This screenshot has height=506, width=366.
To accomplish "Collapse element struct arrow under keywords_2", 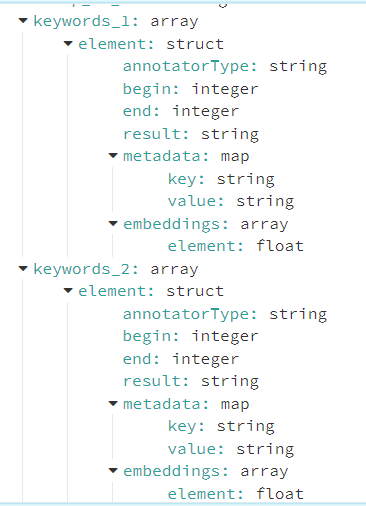I will tap(68, 291).
